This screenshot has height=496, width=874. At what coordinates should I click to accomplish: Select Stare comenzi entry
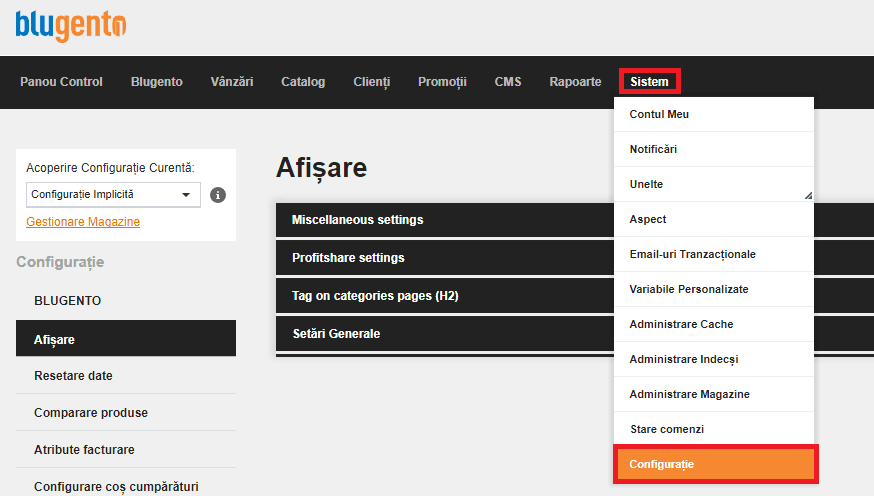point(714,429)
